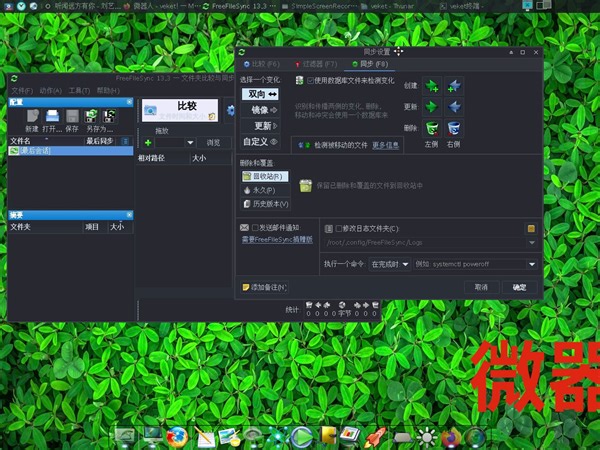Open the blue-globe browser dock icon
Viewport: 600px width, 450px height.
(475, 438)
